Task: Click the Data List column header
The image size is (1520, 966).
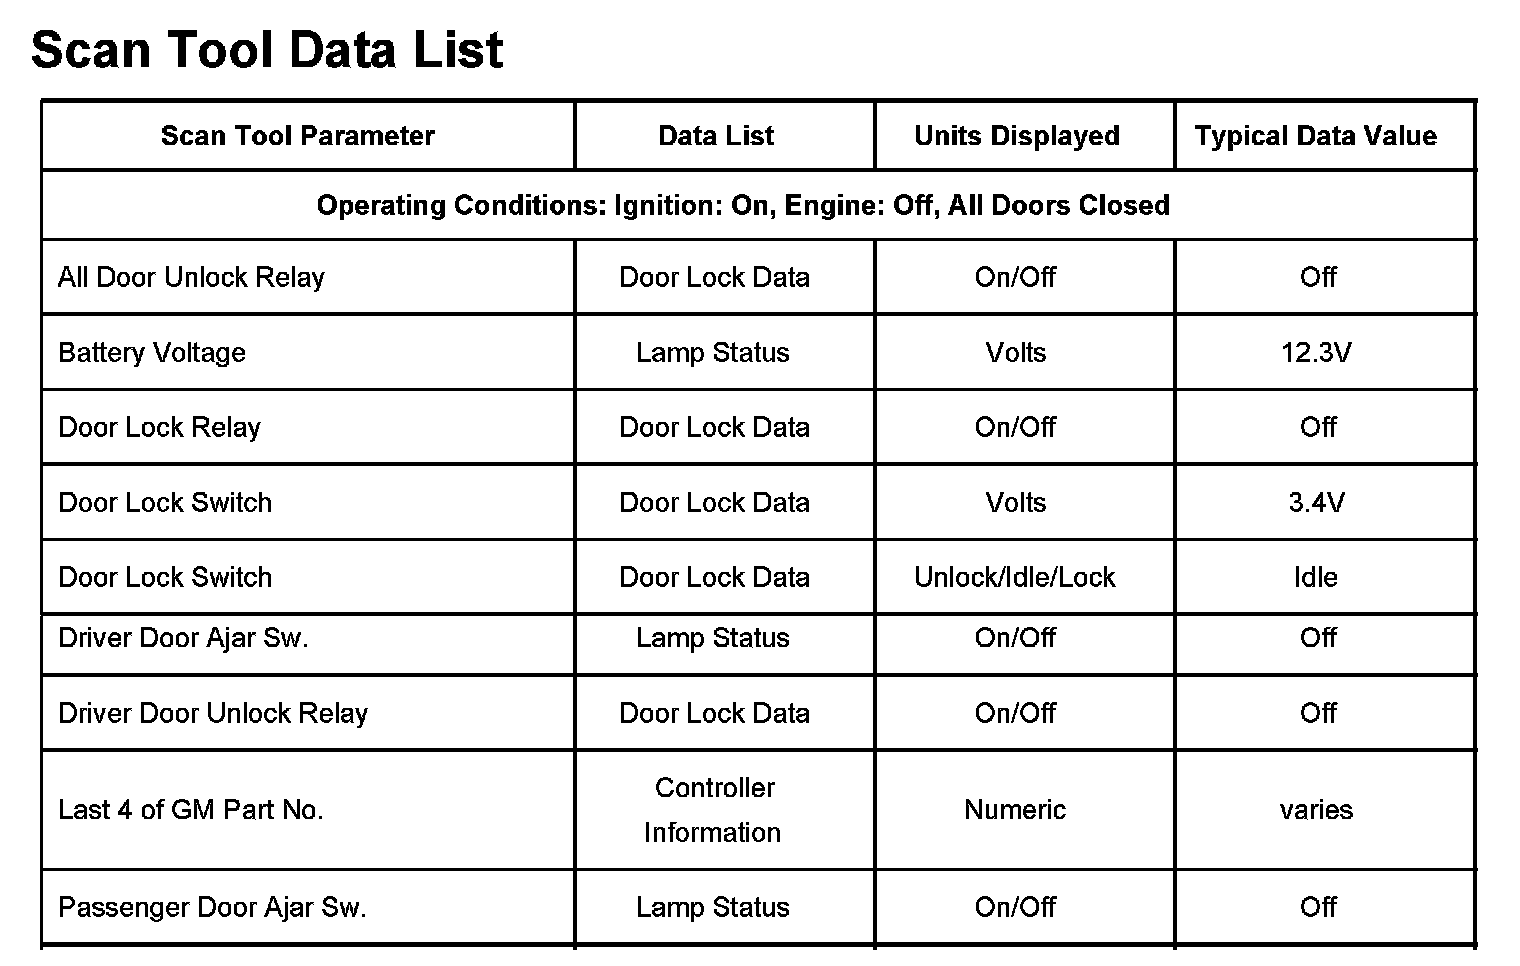Action: [x=716, y=136]
